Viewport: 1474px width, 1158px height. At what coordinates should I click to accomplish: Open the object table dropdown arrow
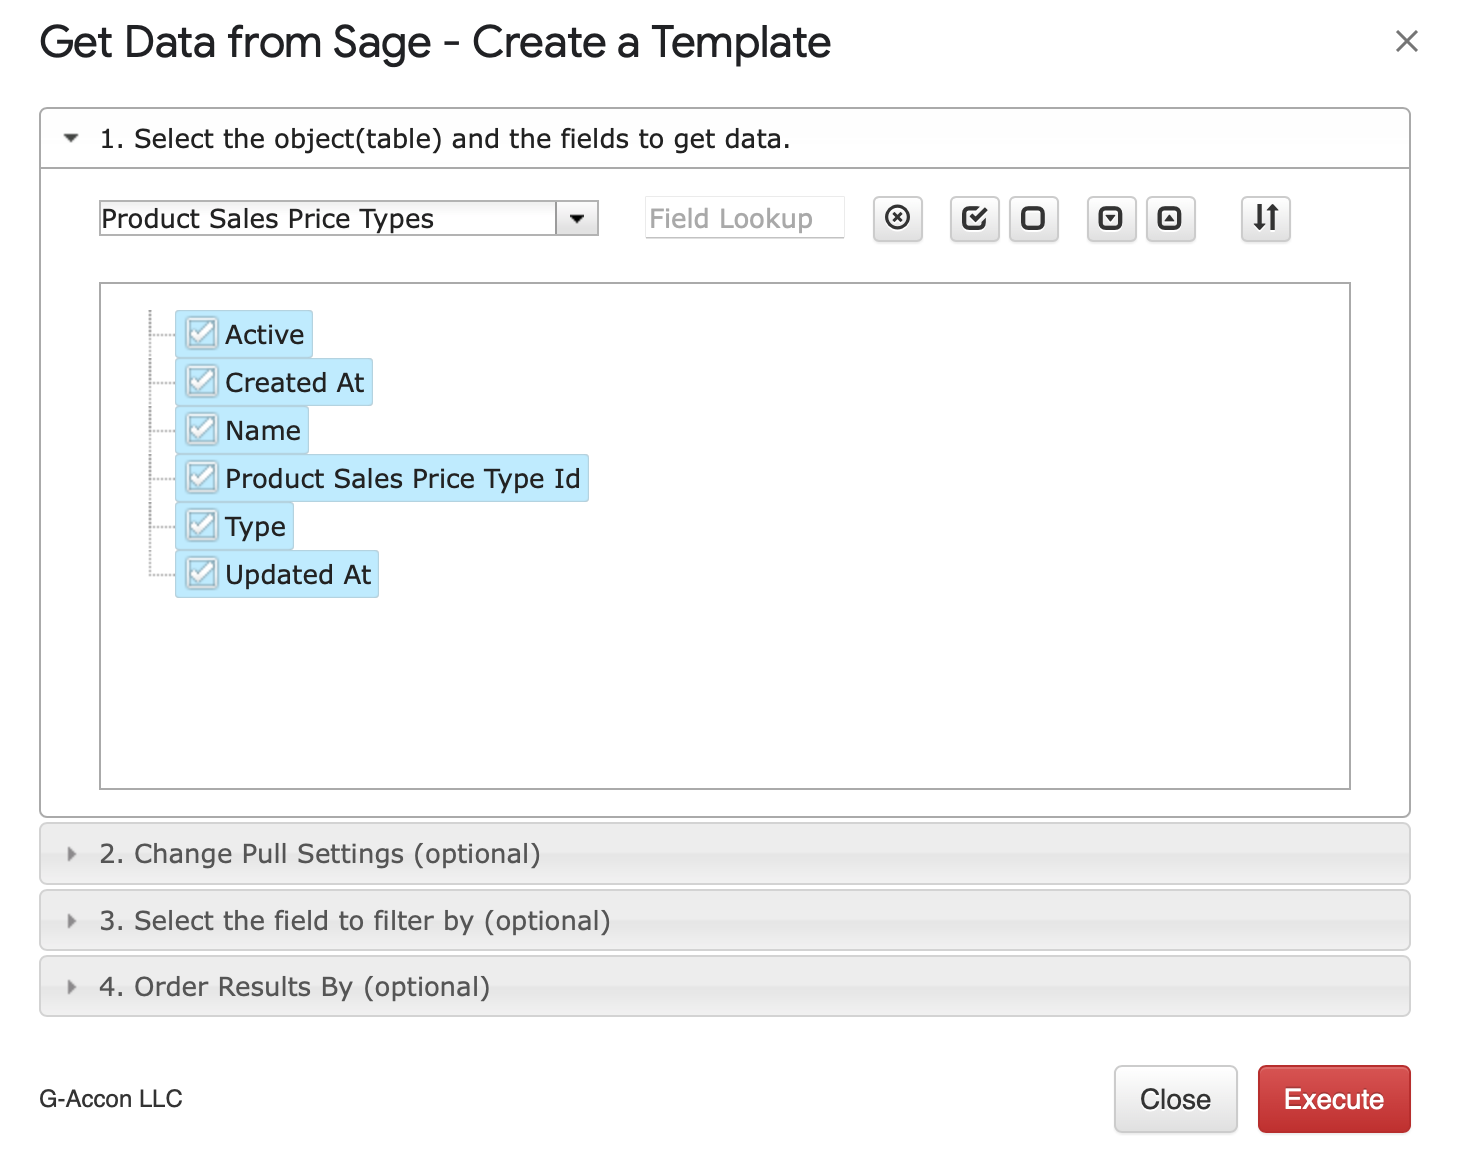[577, 218]
